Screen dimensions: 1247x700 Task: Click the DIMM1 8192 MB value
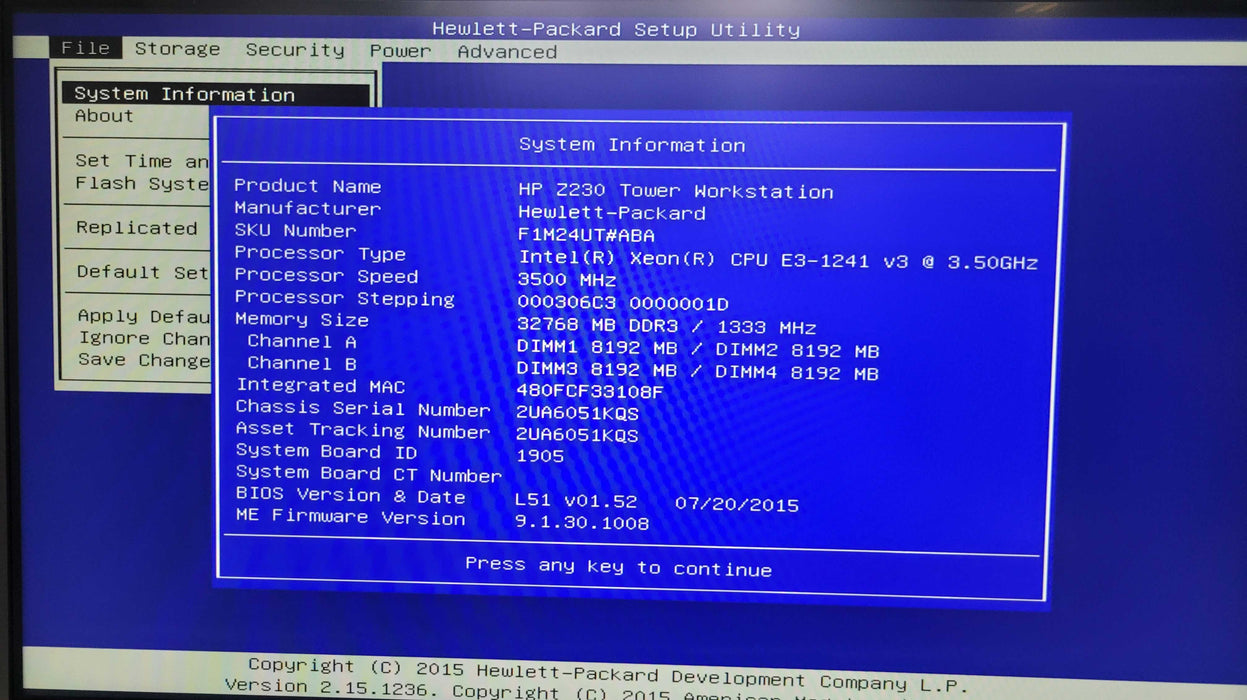597,348
